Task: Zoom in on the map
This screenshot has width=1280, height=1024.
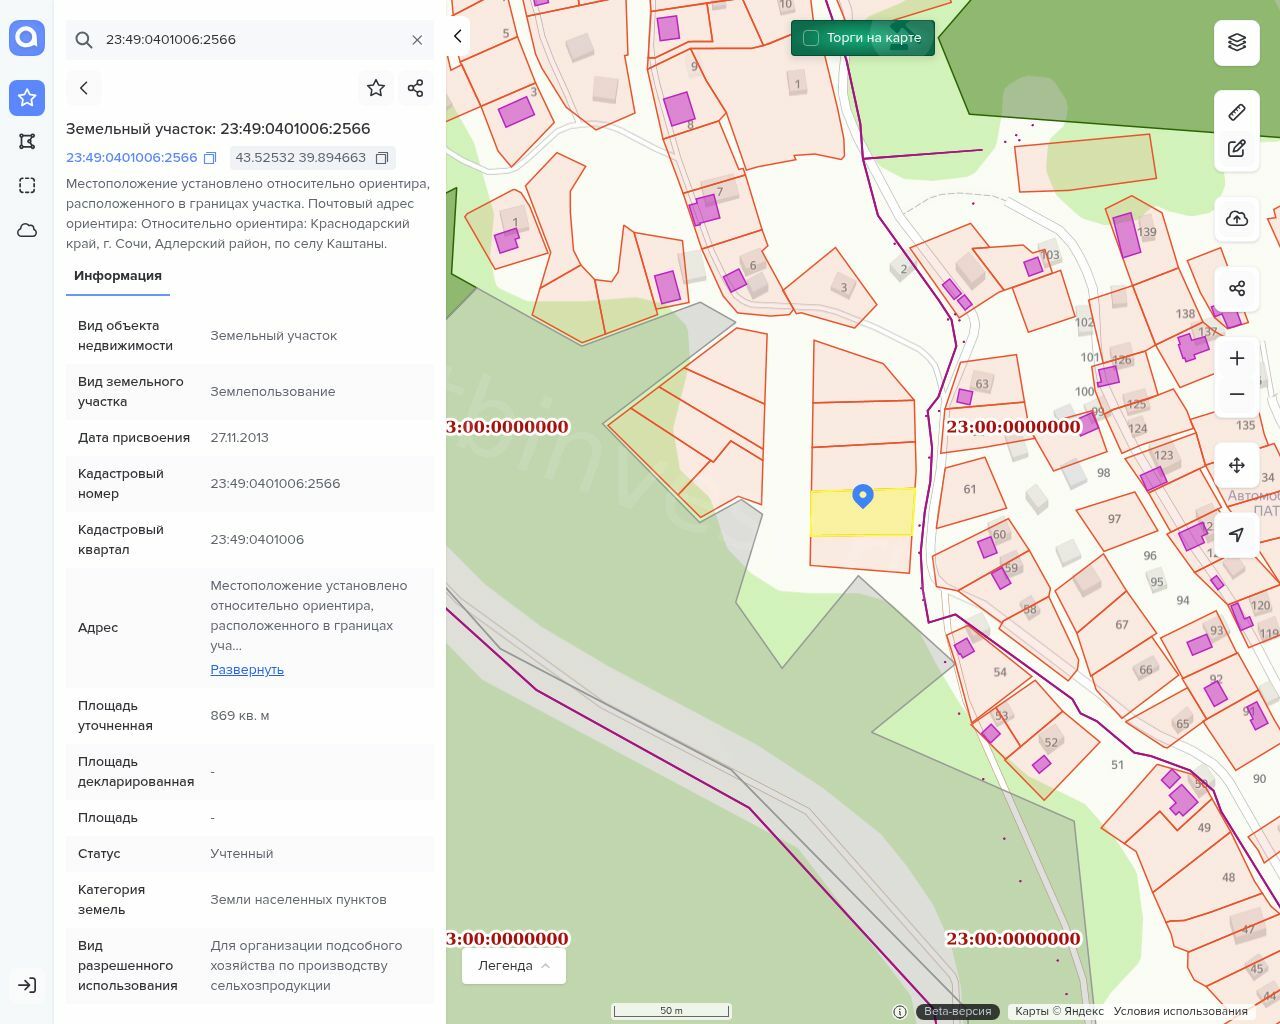Action: 1237,358
